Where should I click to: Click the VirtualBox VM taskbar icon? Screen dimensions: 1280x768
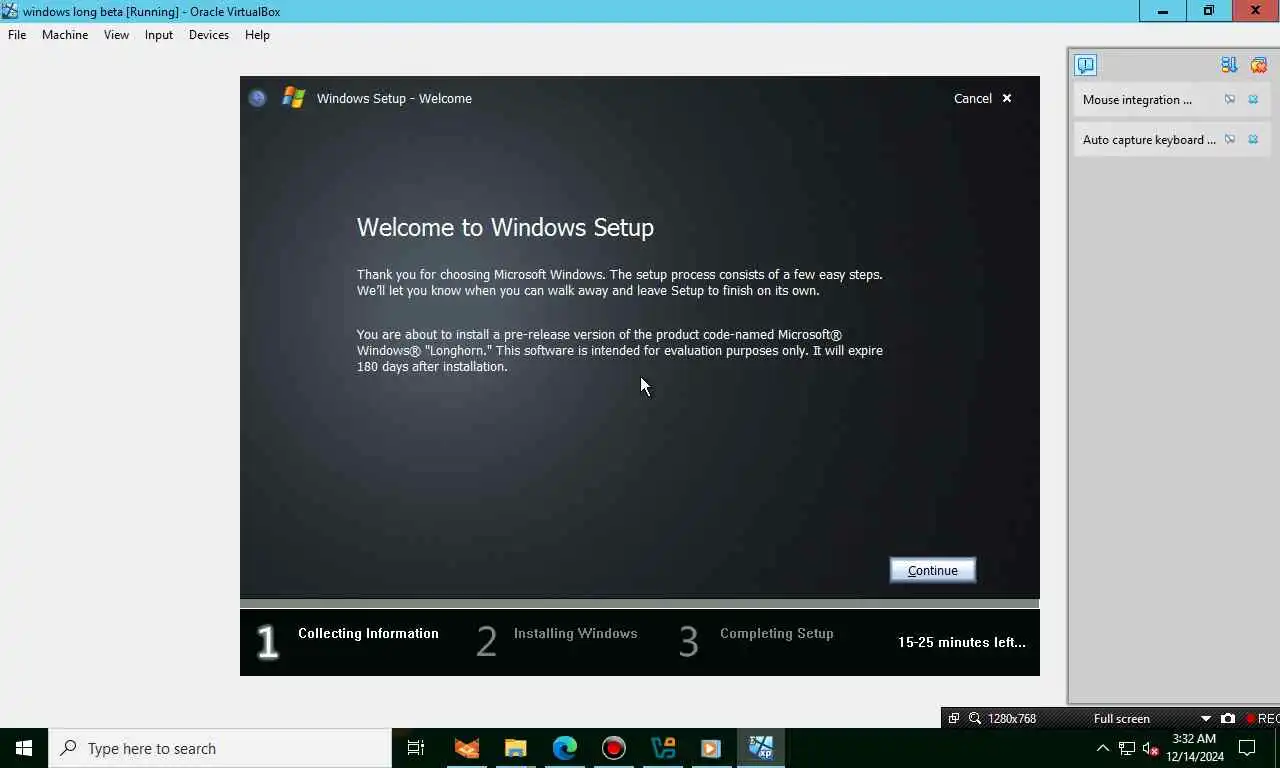(x=761, y=748)
